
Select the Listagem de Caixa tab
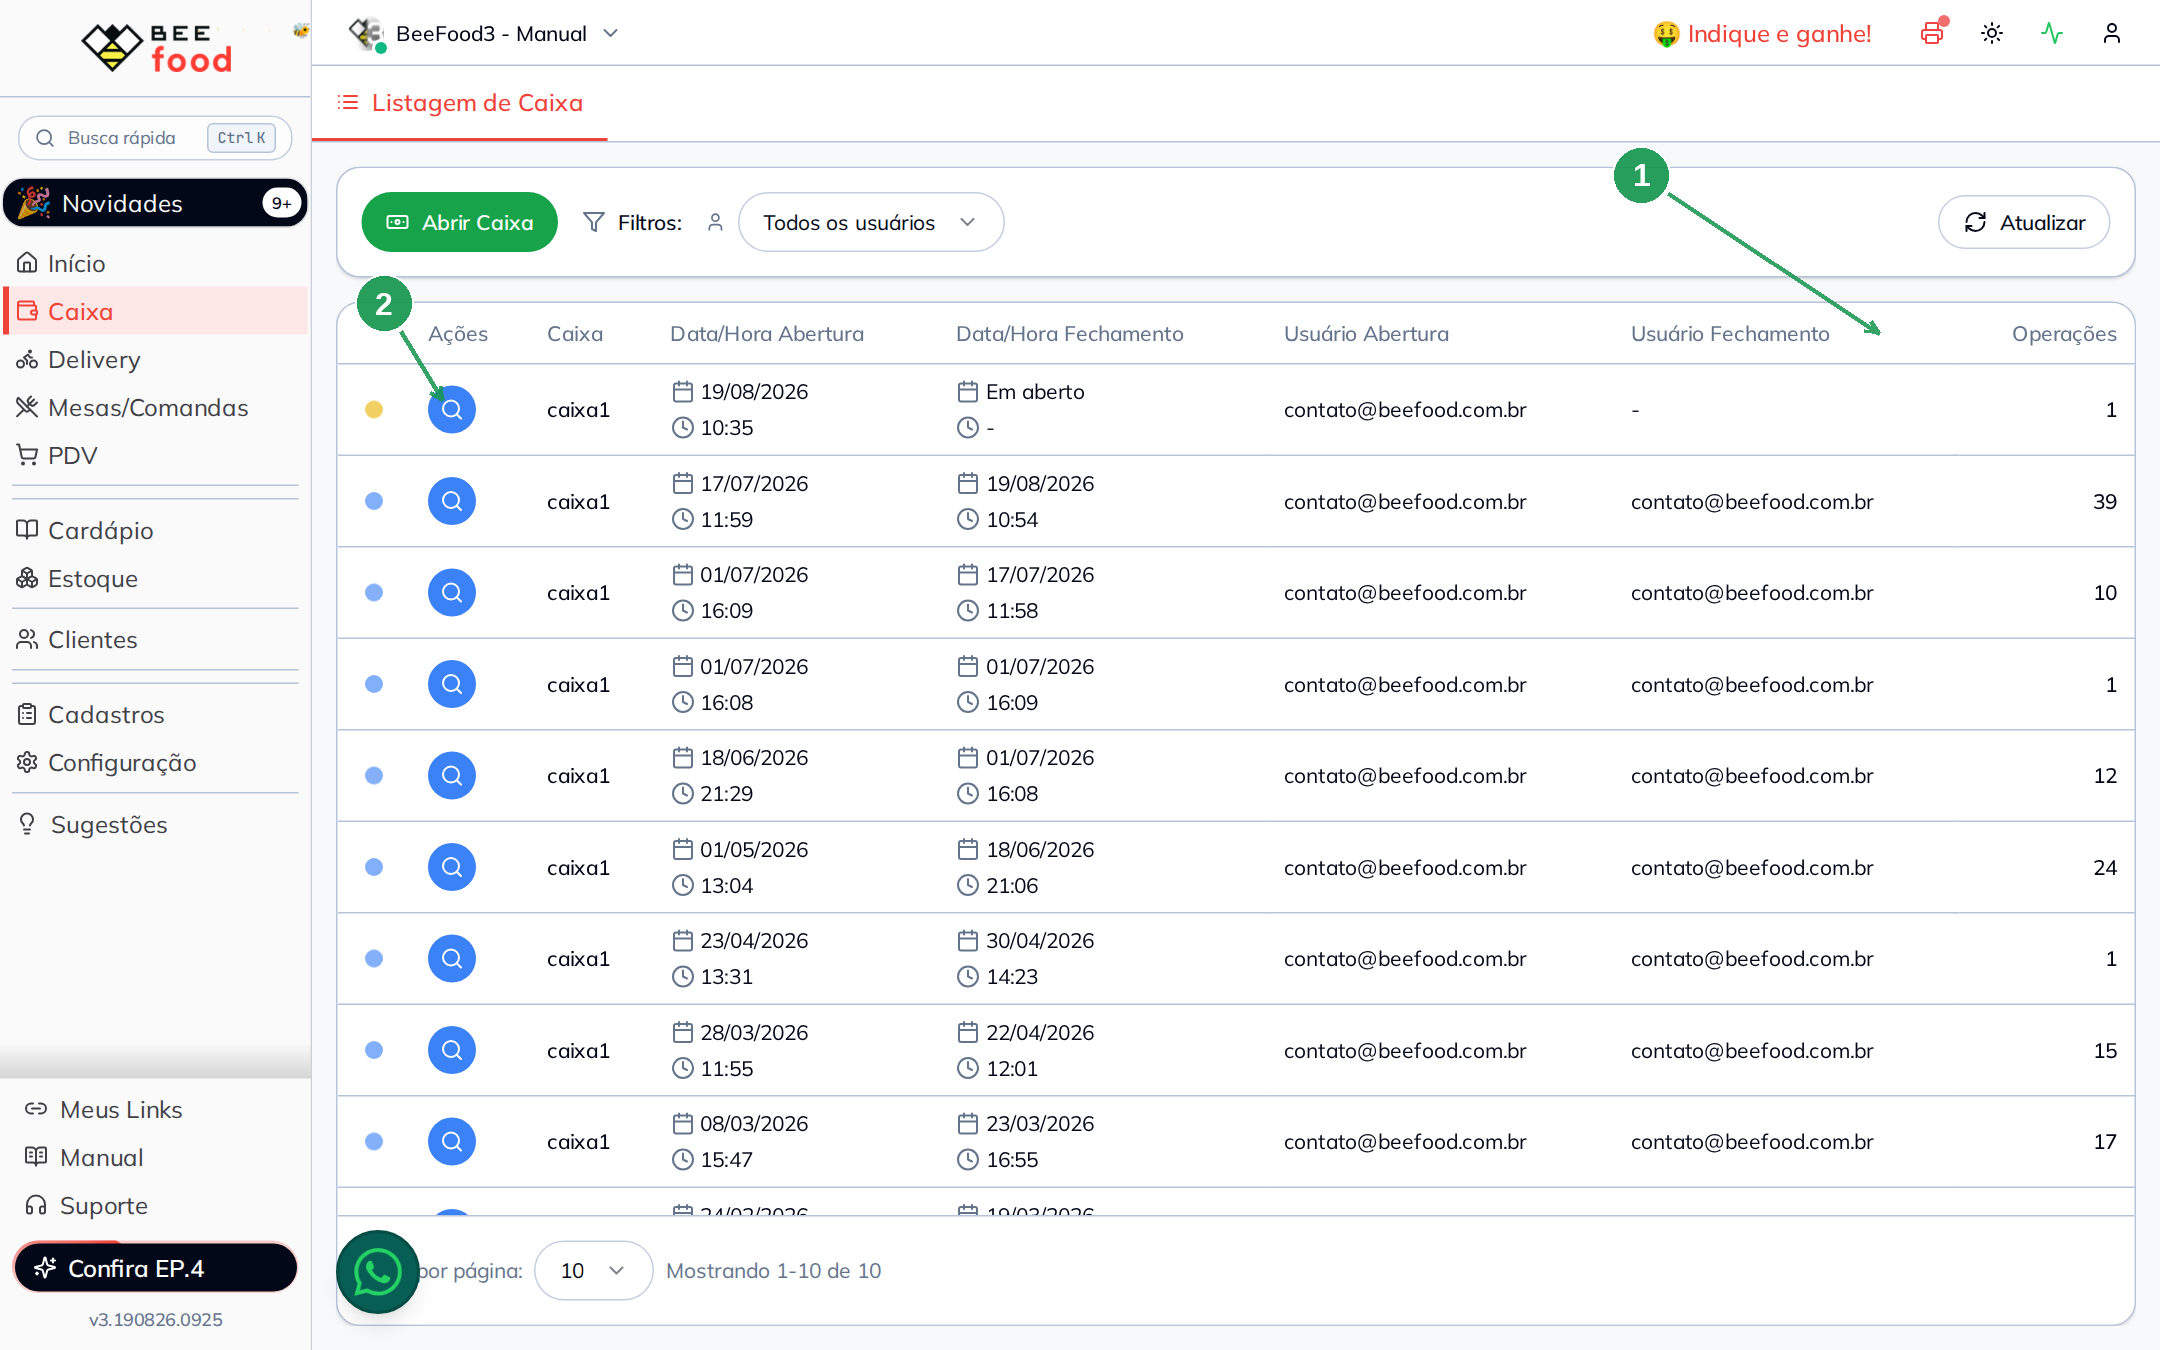(460, 103)
